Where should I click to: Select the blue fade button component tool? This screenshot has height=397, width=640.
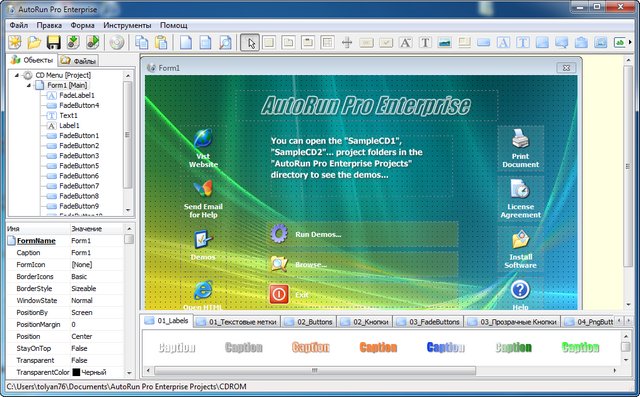click(x=484, y=42)
